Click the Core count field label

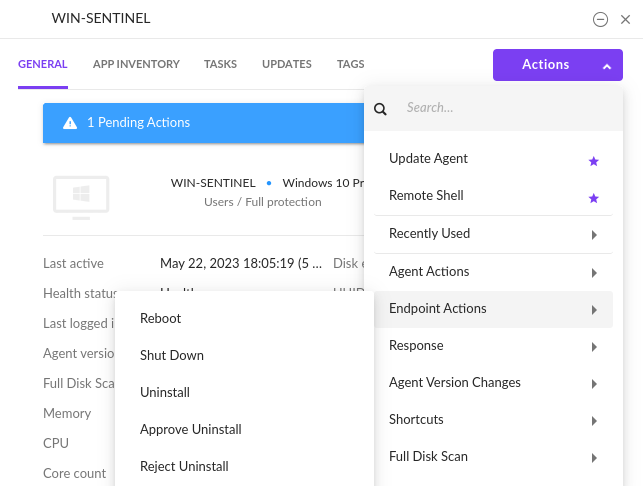(x=75, y=473)
